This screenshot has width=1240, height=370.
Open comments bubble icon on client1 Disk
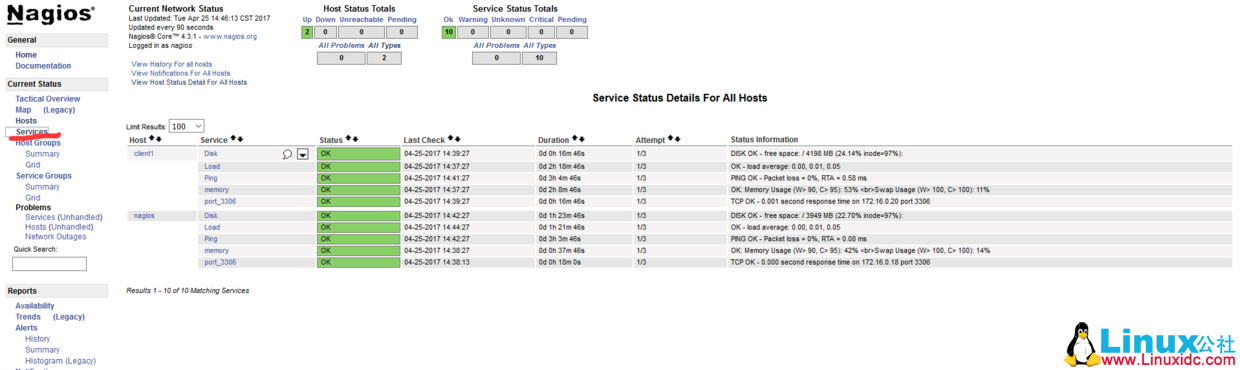[x=287, y=154]
